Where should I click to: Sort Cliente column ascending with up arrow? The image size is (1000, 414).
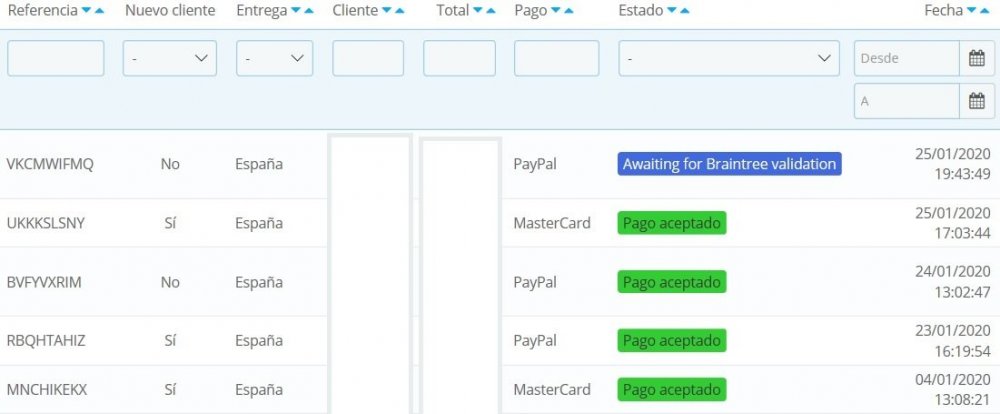click(x=399, y=11)
